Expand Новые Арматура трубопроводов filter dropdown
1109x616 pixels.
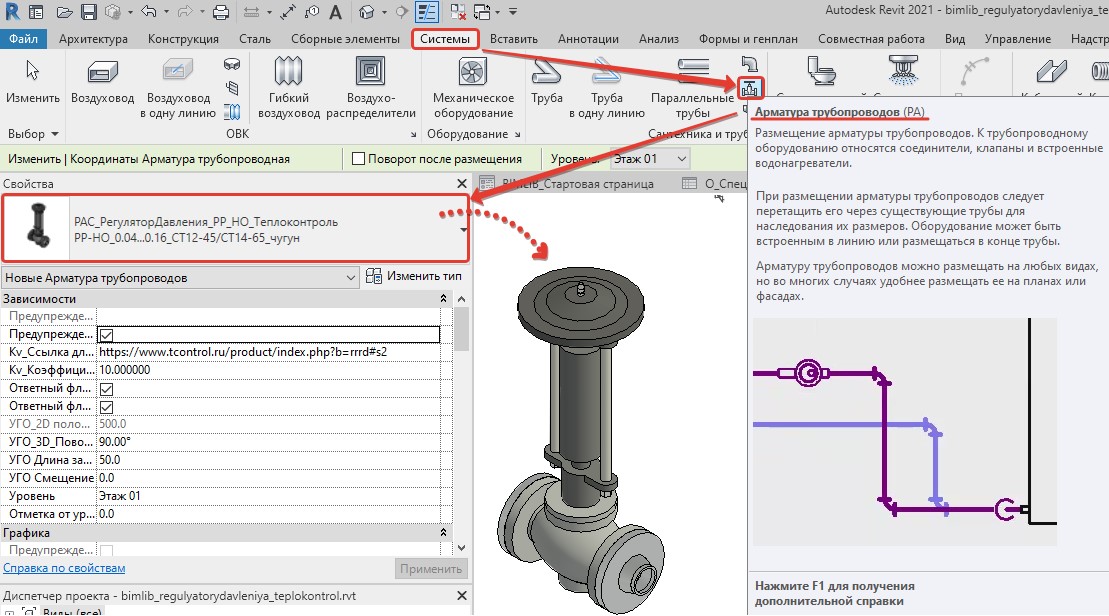pyautogui.click(x=180, y=278)
